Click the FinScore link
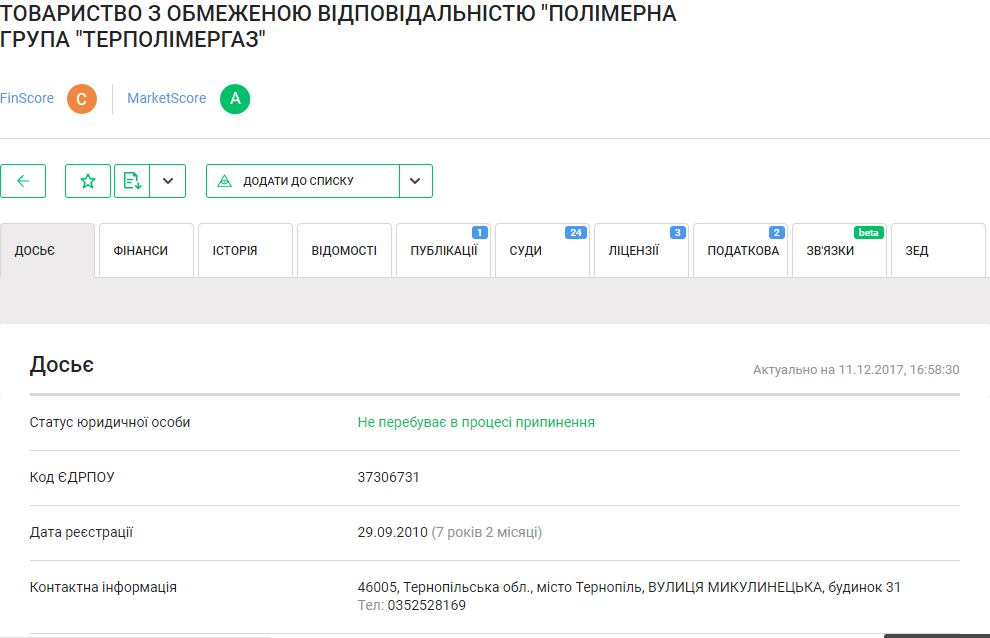Screen dimensions: 990x638 [x=27, y=98]
